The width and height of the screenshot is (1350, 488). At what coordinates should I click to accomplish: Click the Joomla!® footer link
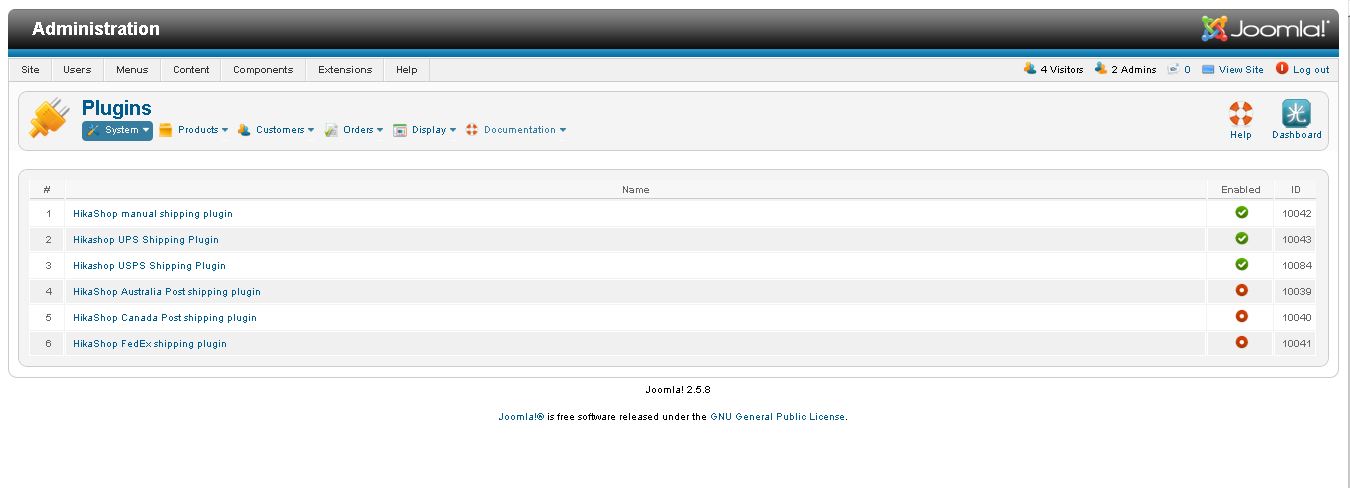(x=521, y=417)
